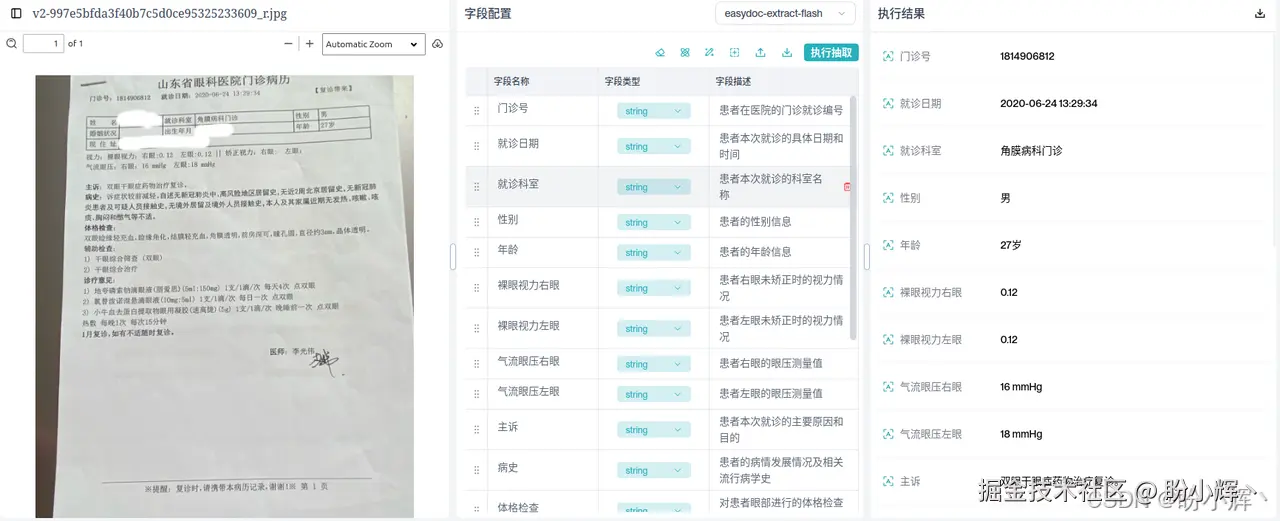The image size is (1280, 521).
Task: Open type dropdown for 病史 field
Action: click(654, 470)
